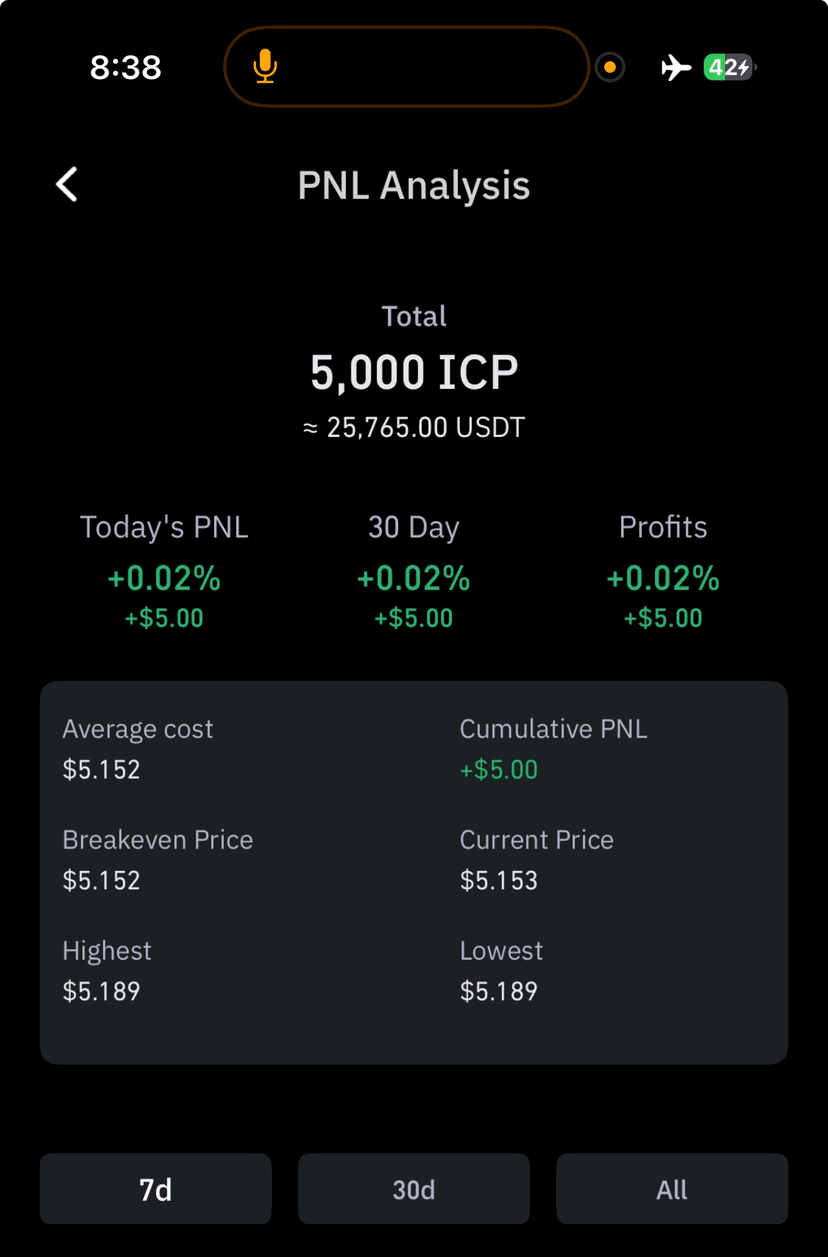828x1257 pixels.
Task: Tap the 8:38 clock display
Action: [126, 67]
